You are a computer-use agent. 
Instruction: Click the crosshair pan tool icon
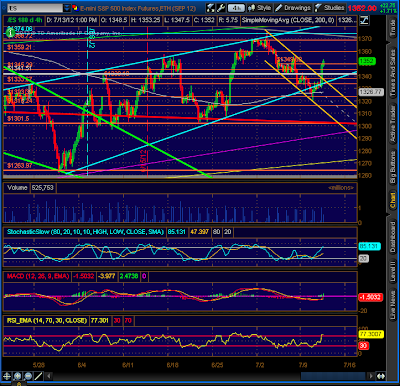point(7,376)
